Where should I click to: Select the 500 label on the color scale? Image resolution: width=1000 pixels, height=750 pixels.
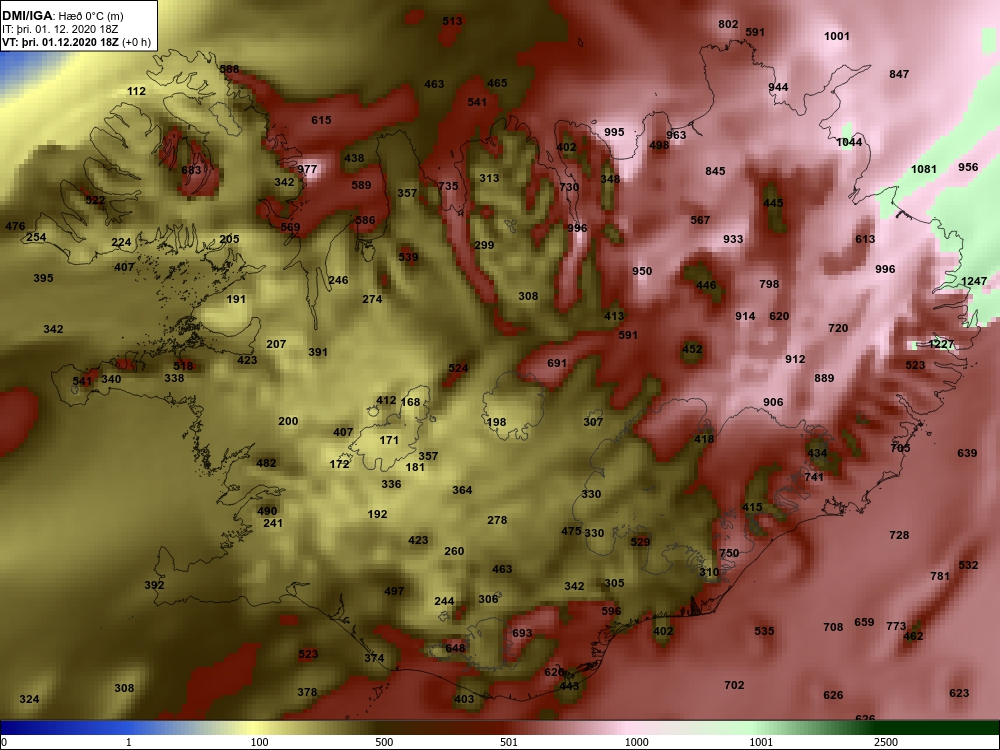(x=384, y=742)
